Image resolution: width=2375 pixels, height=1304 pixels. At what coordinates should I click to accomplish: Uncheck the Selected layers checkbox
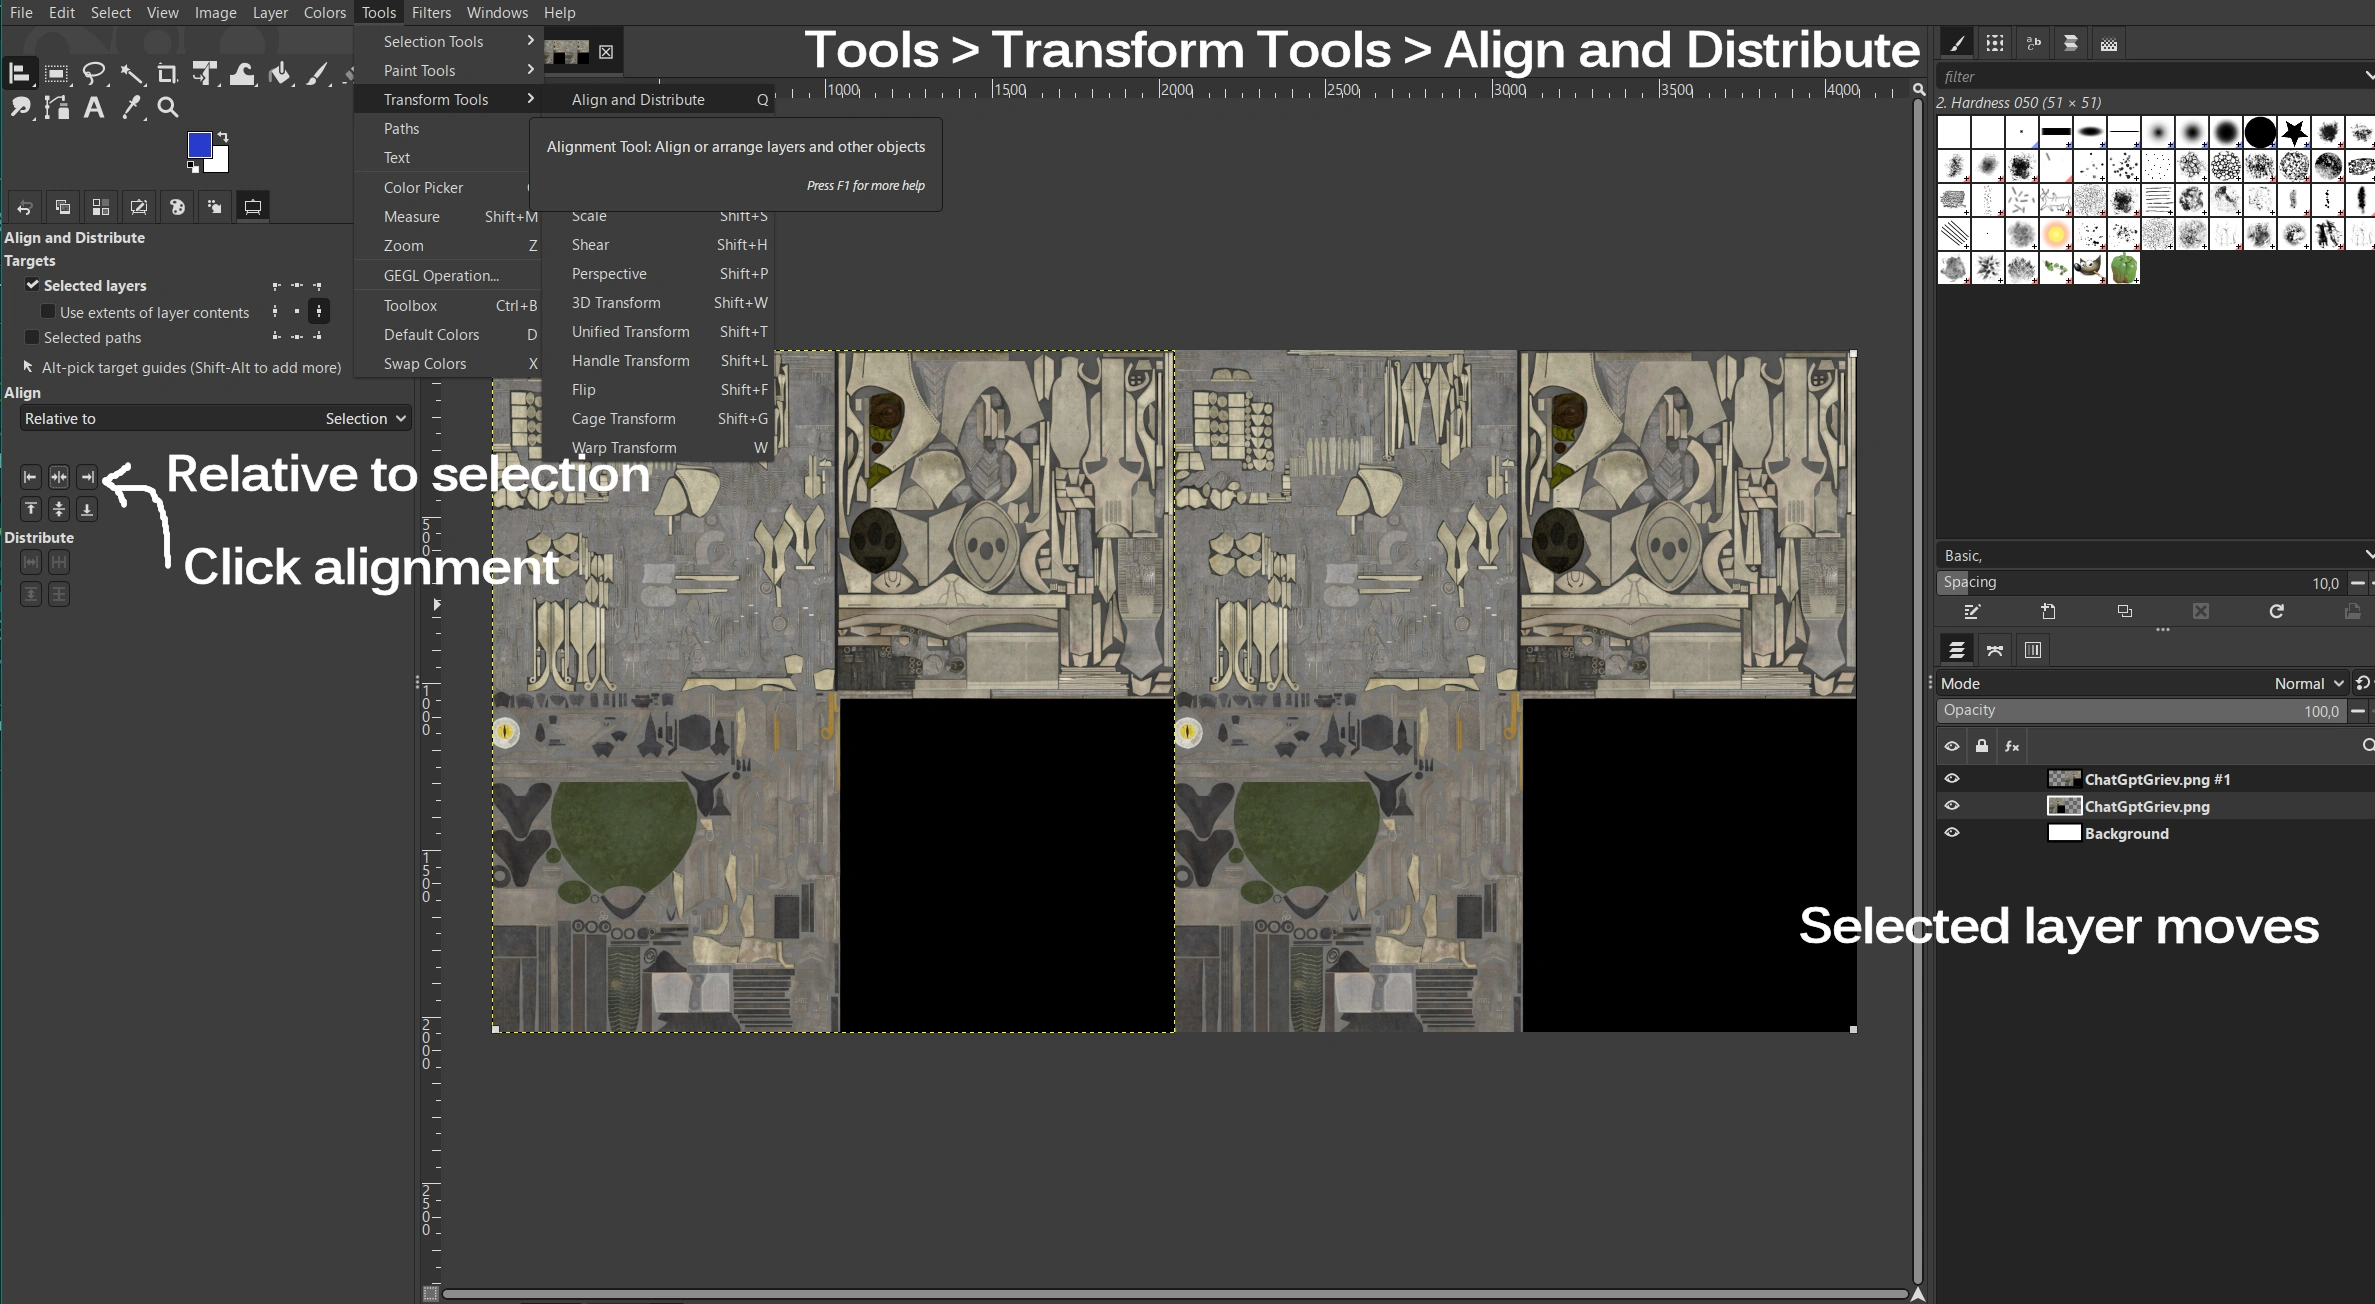[33, 285]
